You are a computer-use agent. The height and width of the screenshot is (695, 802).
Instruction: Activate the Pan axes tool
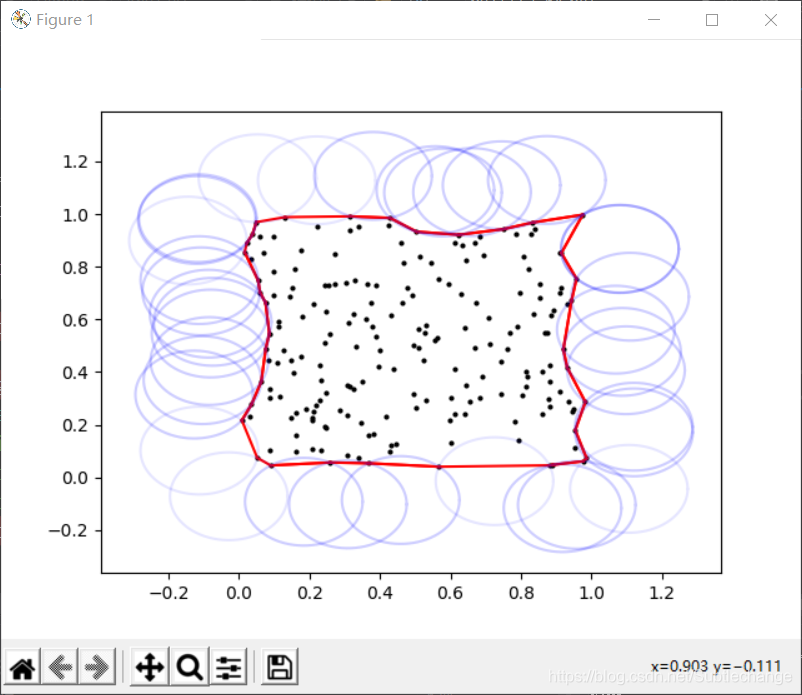click(x=150, y=667)
